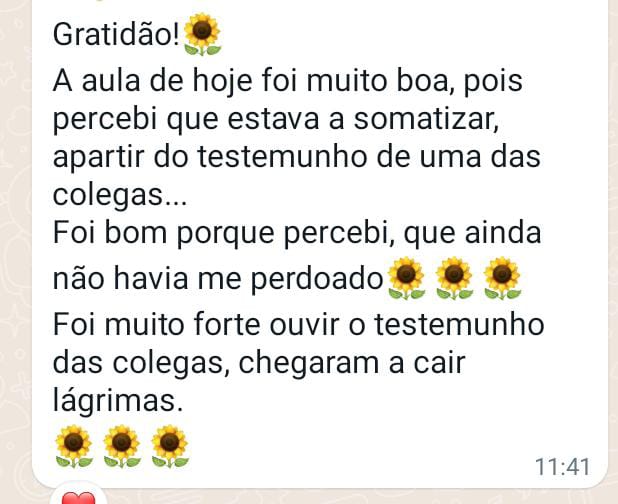Click the sunflower emoji next to "Gratidão!"
This screenshot has width=618, height=504.
tap(203, 34)
